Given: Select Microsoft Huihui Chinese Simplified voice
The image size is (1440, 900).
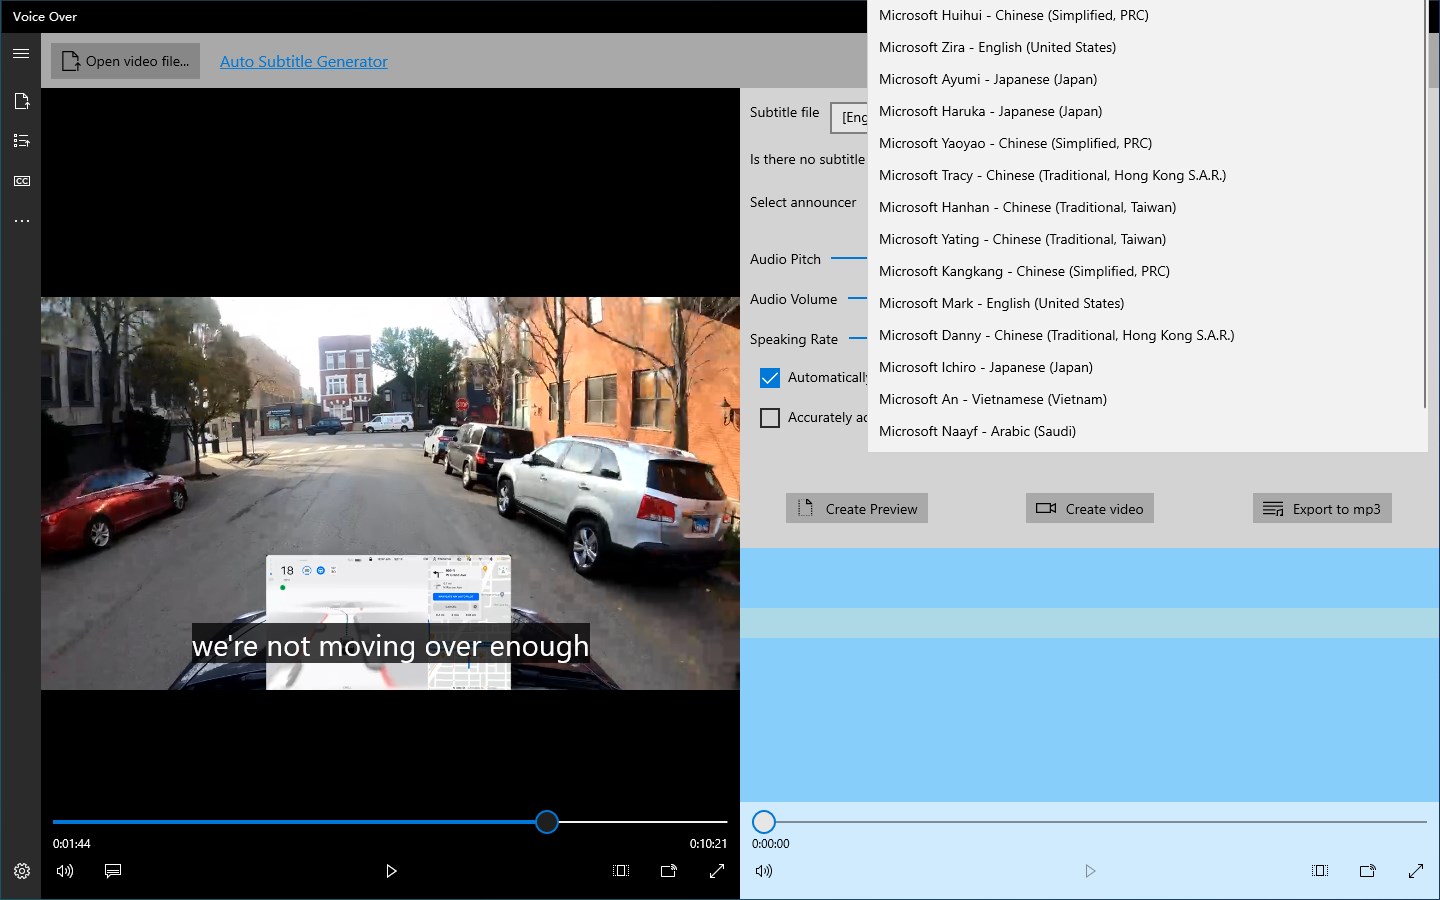Looking at the screenshot, I should click(x=1147, y=15).
